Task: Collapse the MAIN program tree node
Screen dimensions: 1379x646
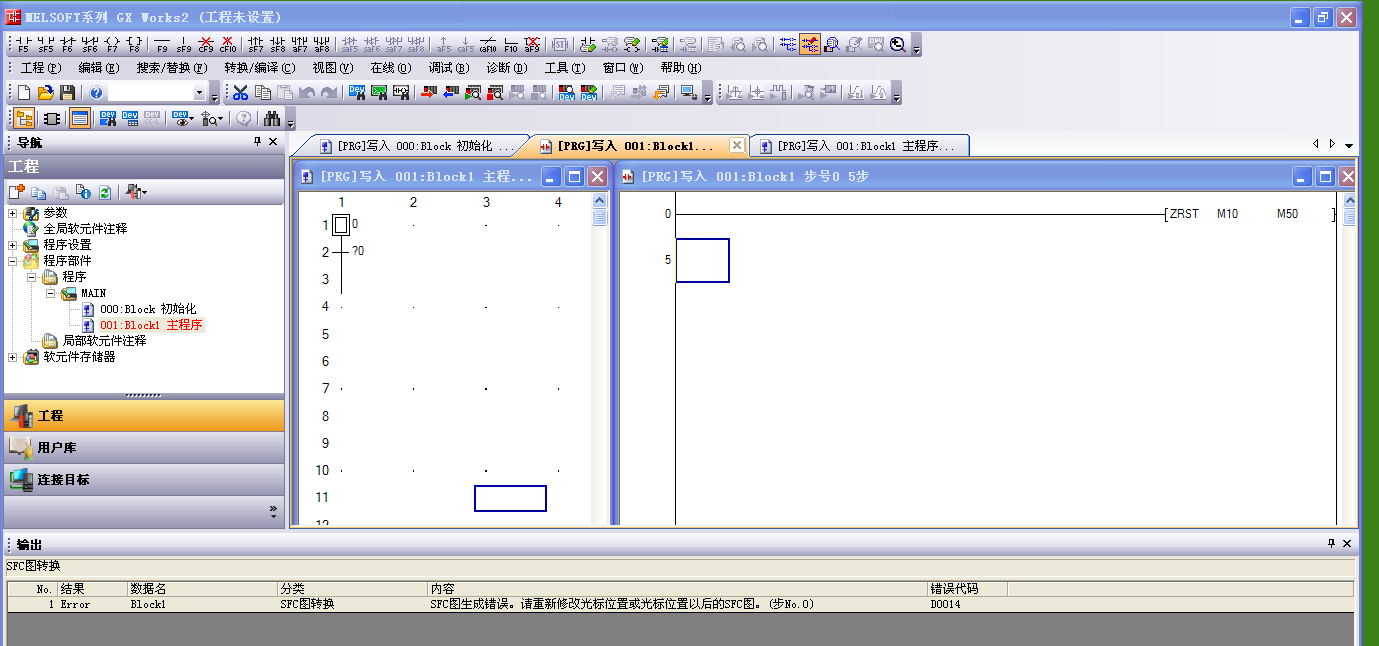Action: click(x=51, y=293)
